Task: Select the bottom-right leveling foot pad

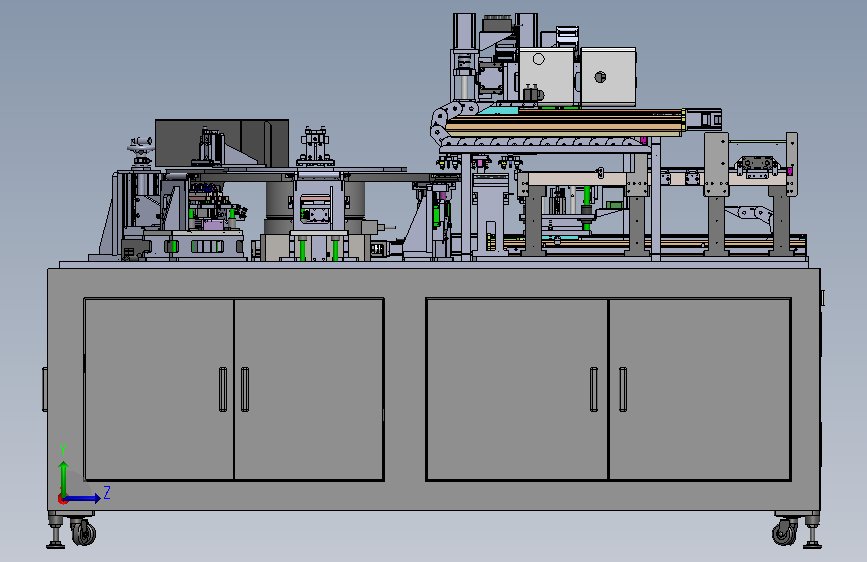Action: click(x=812, y=545)
